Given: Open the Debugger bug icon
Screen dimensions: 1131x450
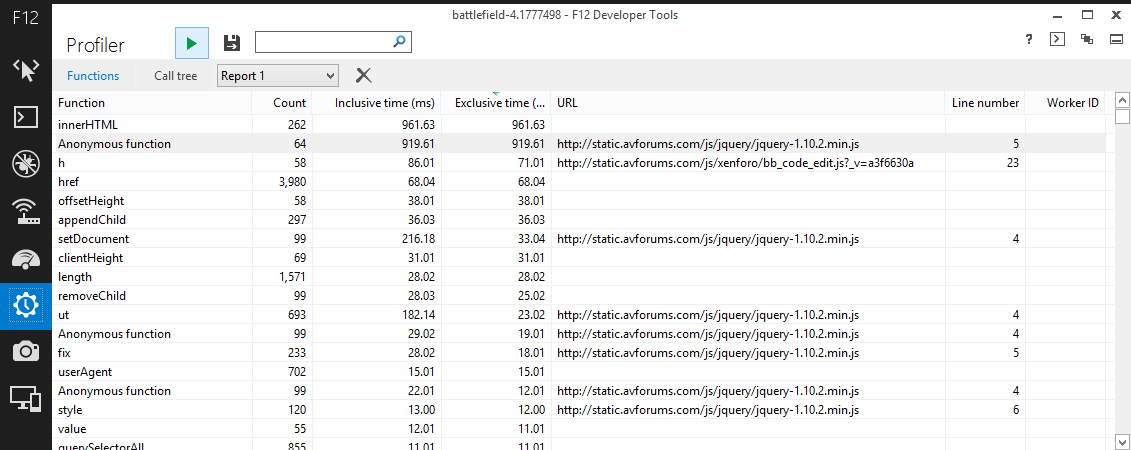Looking at the screenshot, I should click(x=24, y=164).
